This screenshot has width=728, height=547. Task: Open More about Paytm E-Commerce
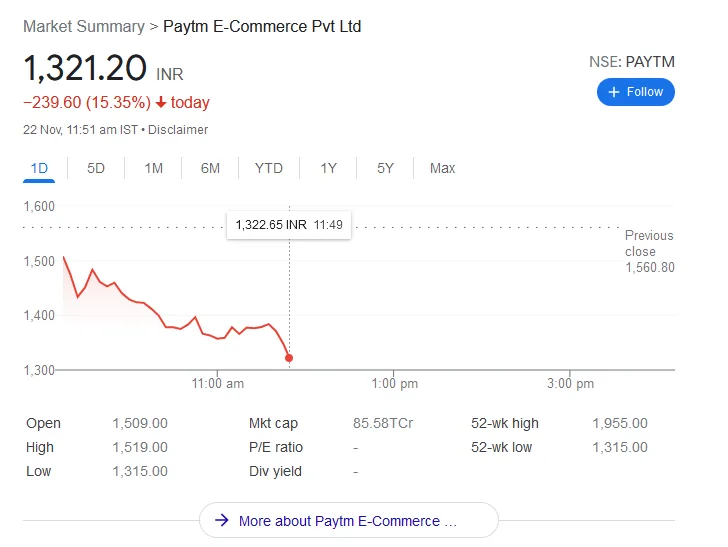(348, 521)
